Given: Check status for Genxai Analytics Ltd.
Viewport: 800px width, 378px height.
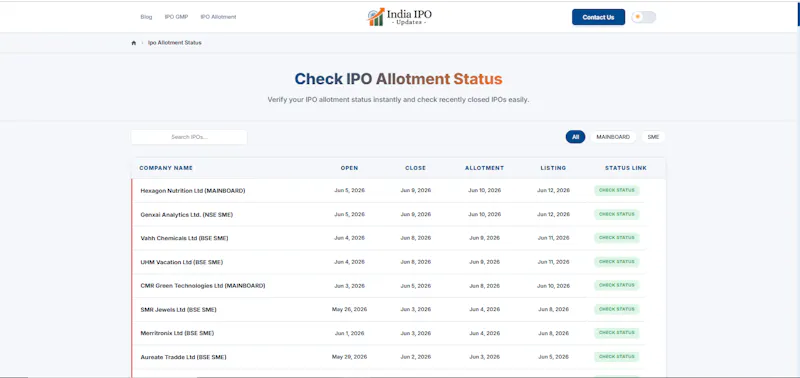Looking at the screenshot, I should 617,214.
